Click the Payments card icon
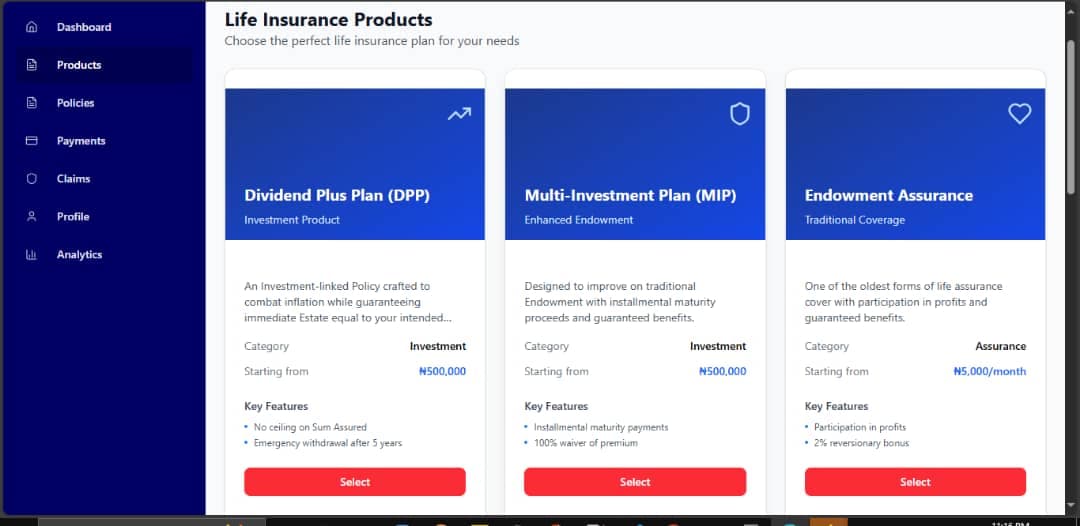Image resolution: width=1080 pixels, height=526 pixels. point(31,141)
